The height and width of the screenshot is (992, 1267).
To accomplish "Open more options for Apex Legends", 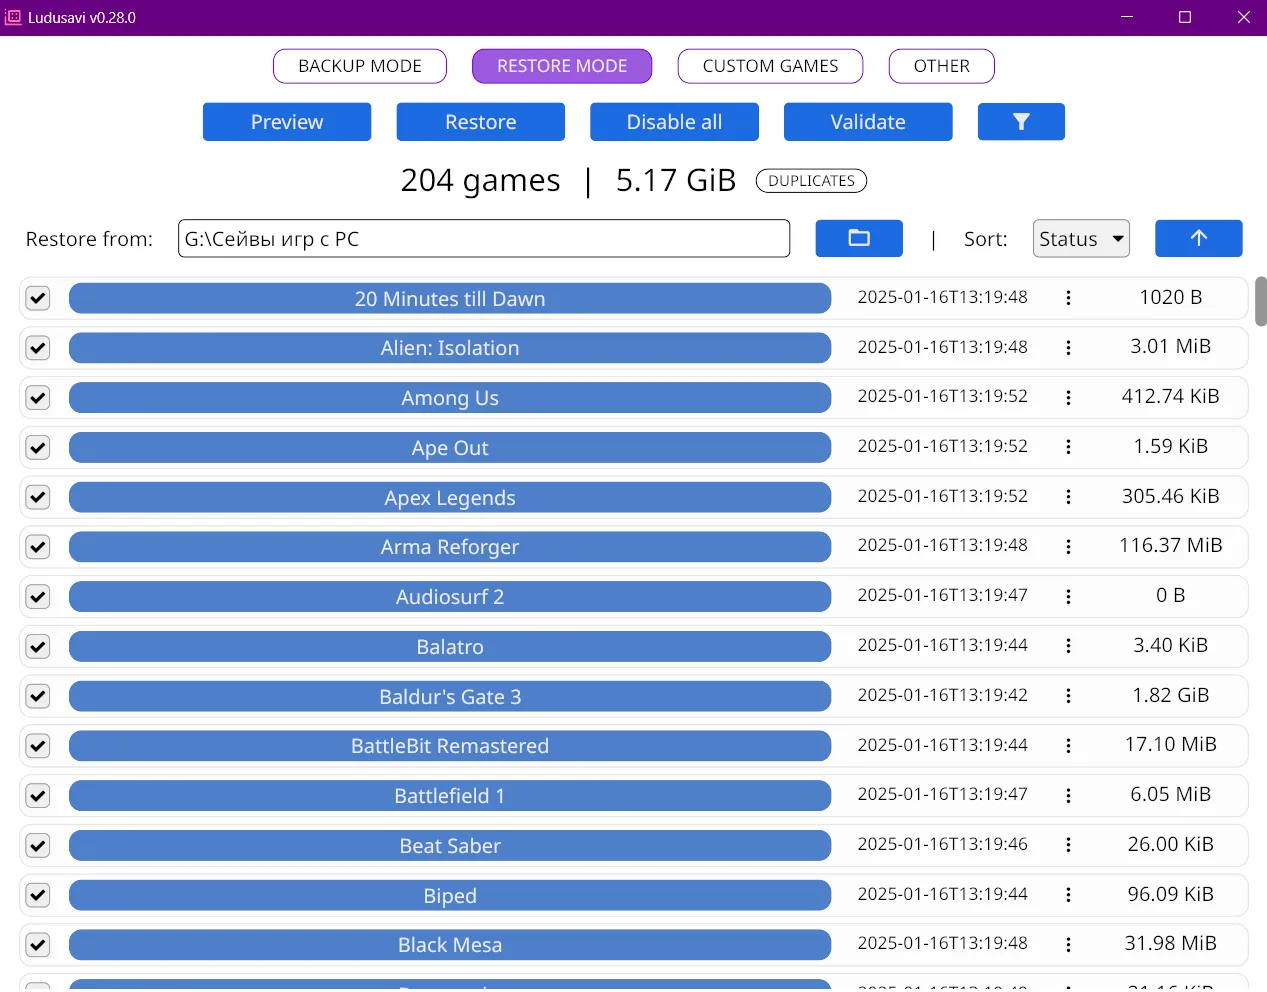I will coord(1068,497).
